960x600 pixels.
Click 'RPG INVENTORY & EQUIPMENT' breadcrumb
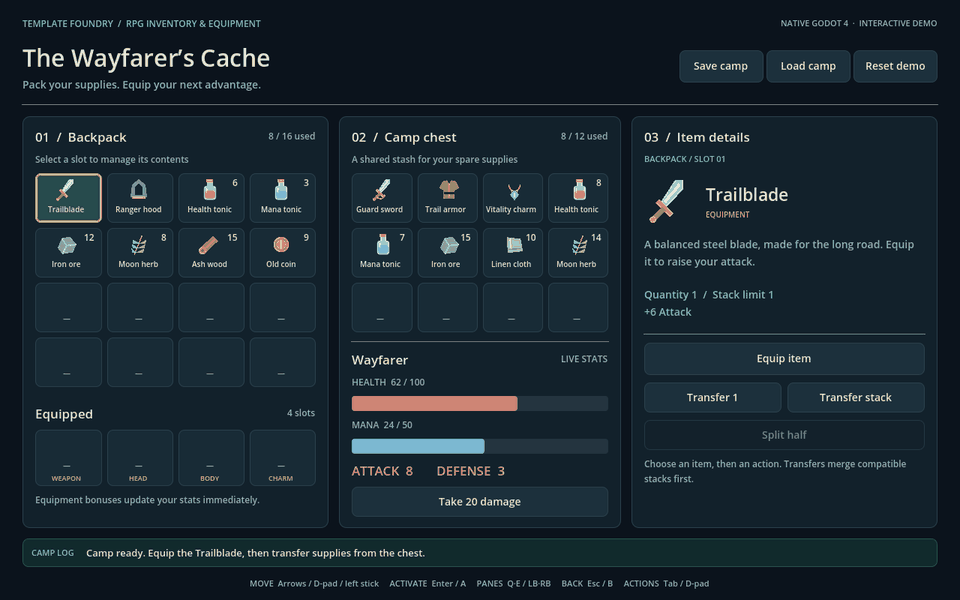click(x=193, y=24)
